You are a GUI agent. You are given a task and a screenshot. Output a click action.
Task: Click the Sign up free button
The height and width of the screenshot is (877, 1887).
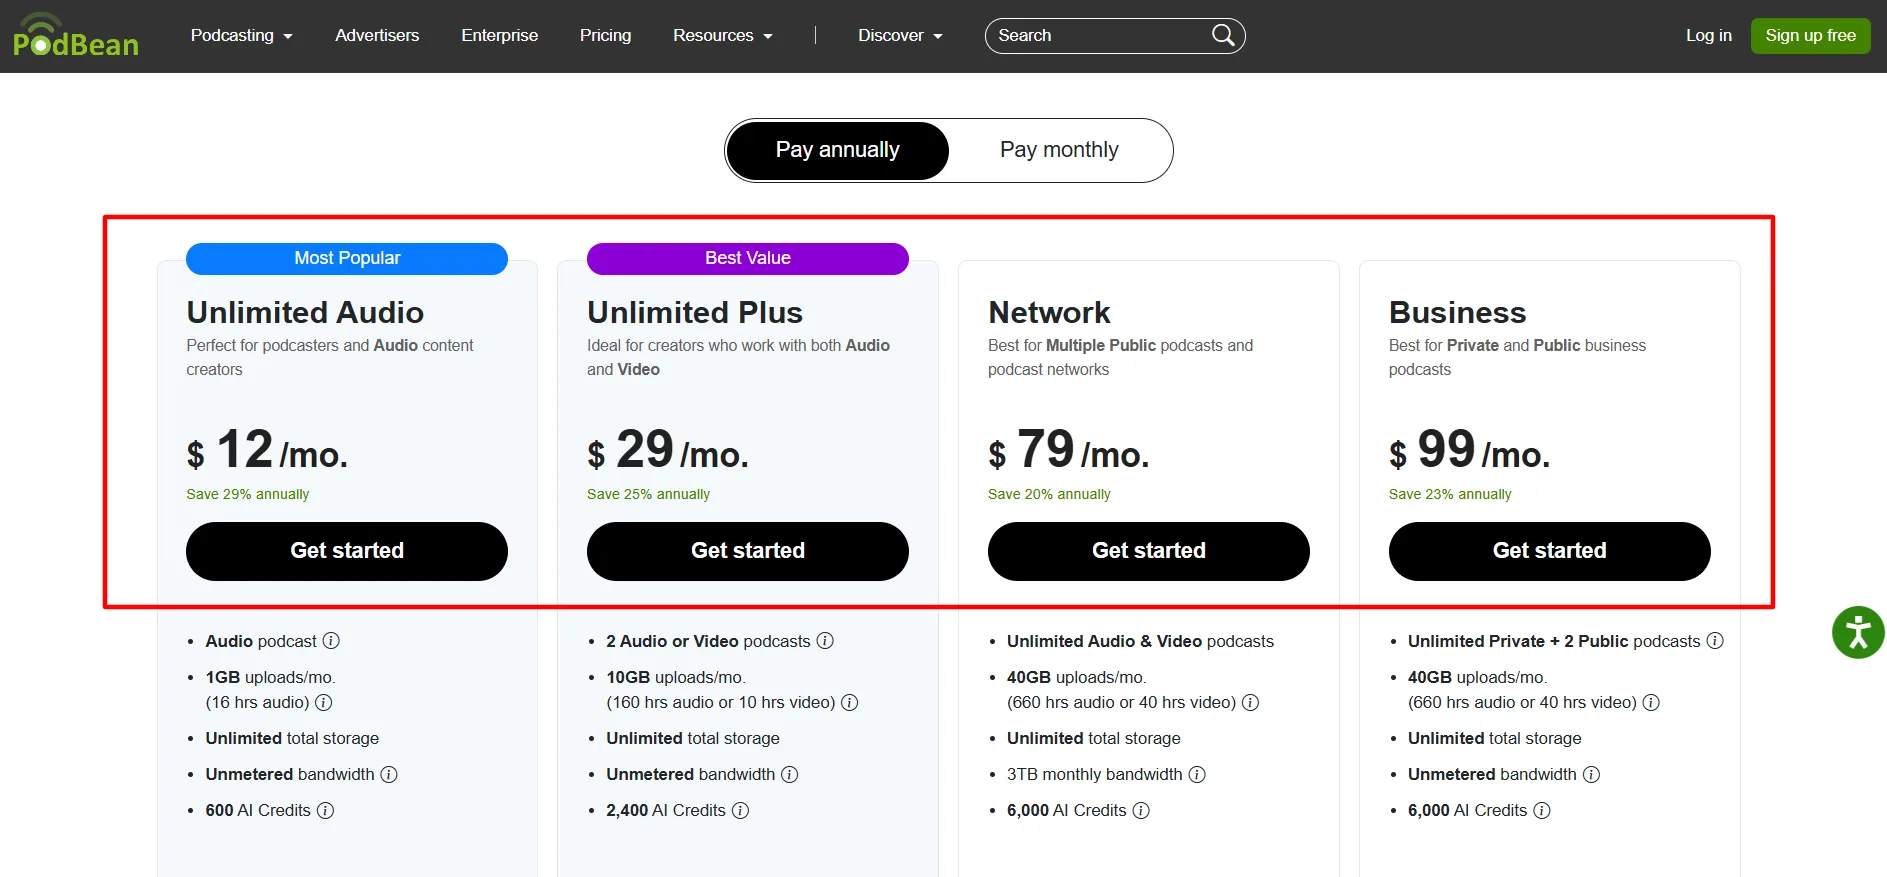point(1810,36)
